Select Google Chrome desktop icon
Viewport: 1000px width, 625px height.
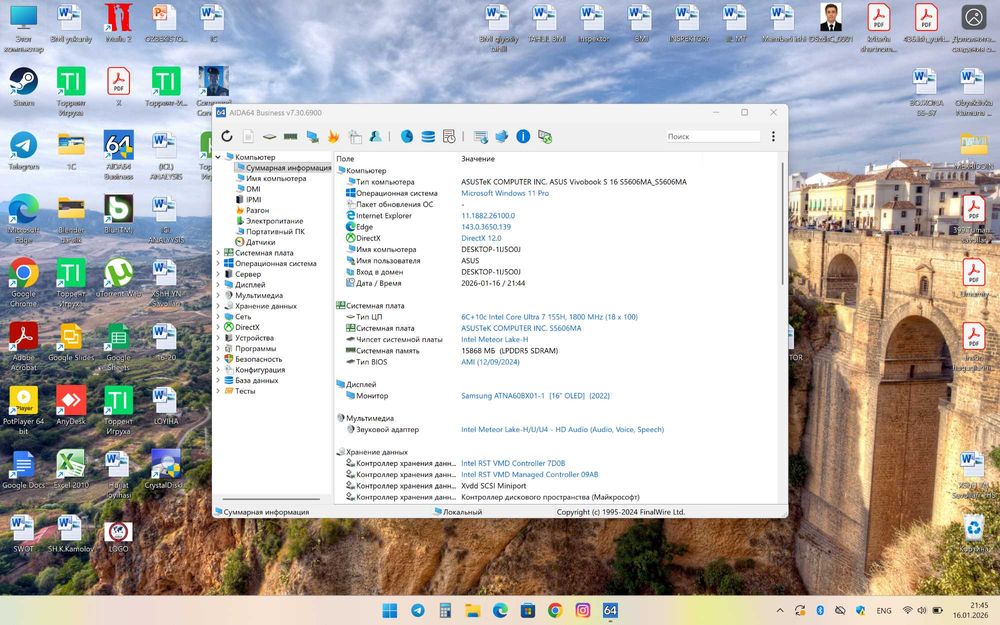(24, 283)
